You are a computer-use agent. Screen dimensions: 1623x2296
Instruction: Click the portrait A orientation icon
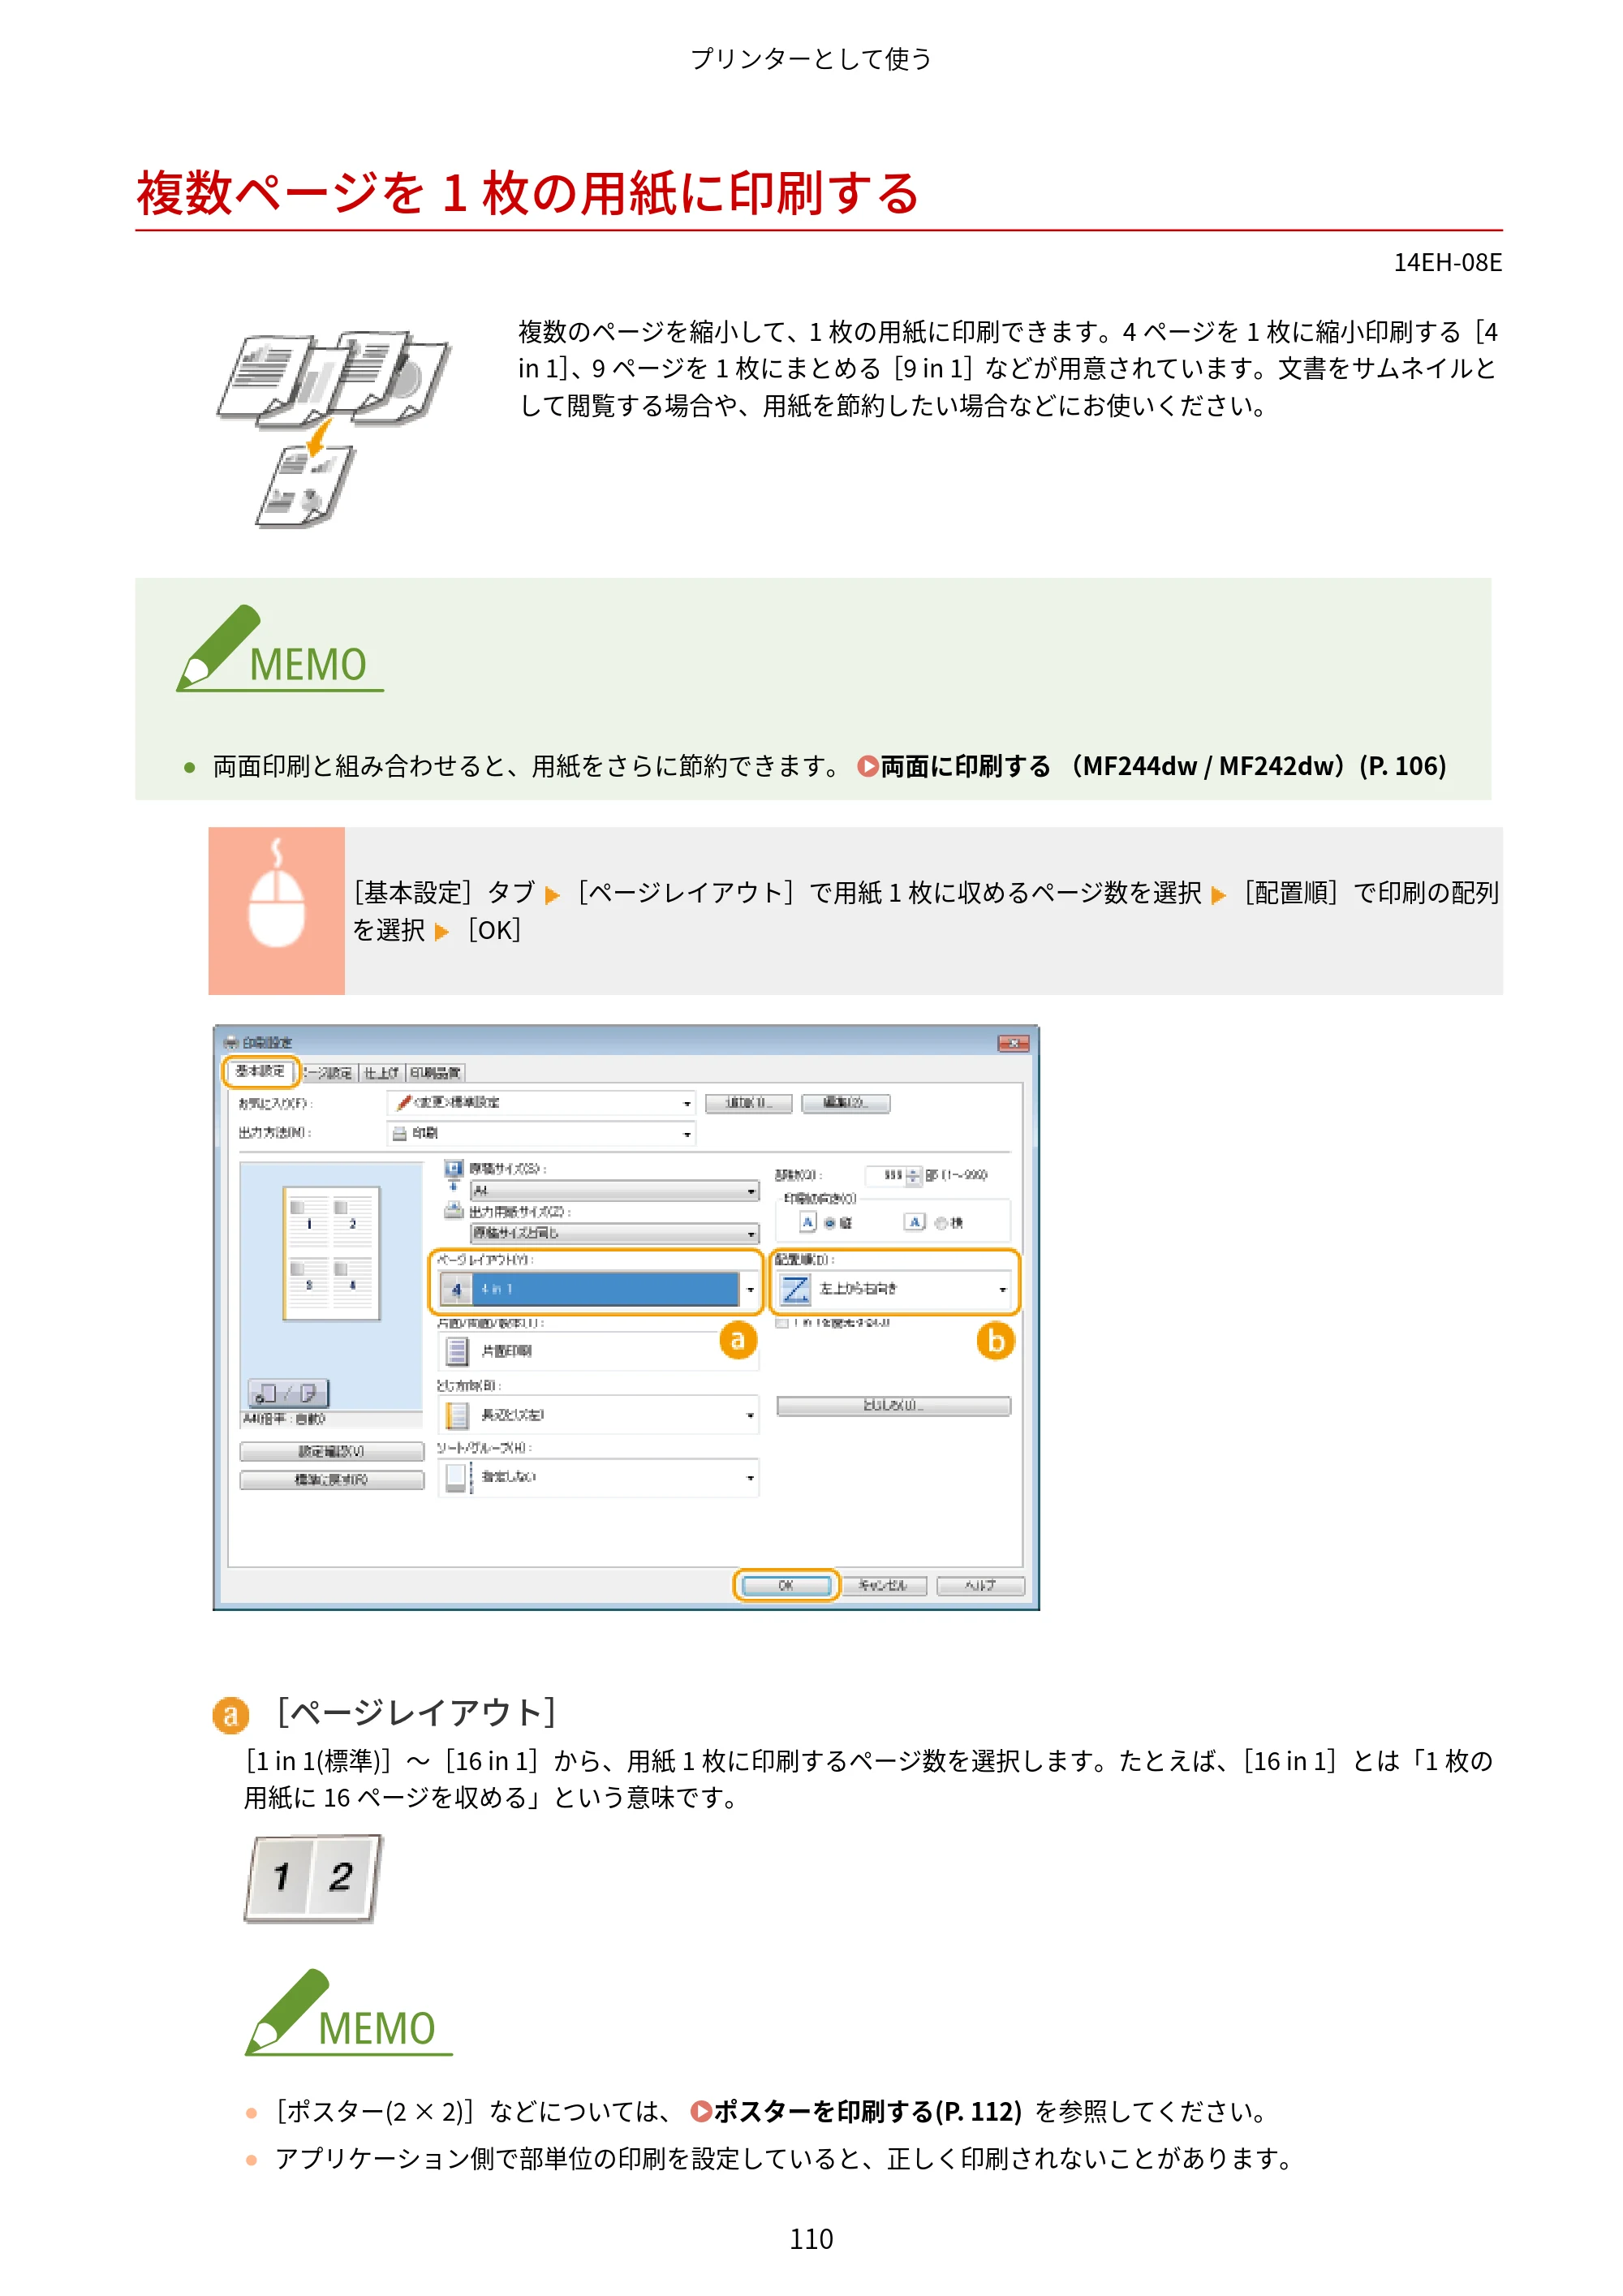click(808, 1222)
